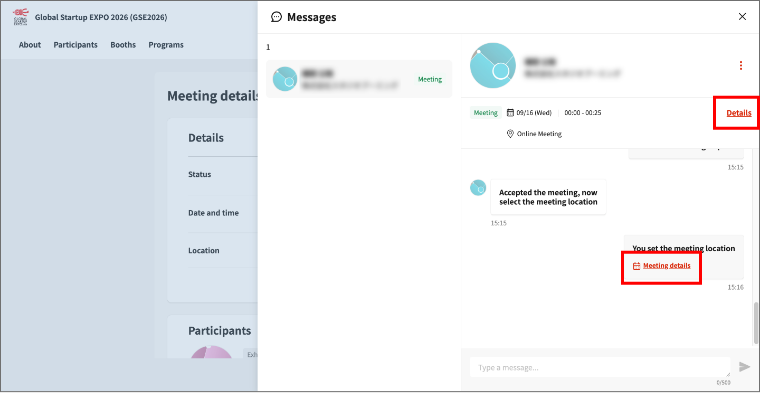Click the avatar in the conversation list
The width and height of the screenshot is (760, 393).
(285, 79)
